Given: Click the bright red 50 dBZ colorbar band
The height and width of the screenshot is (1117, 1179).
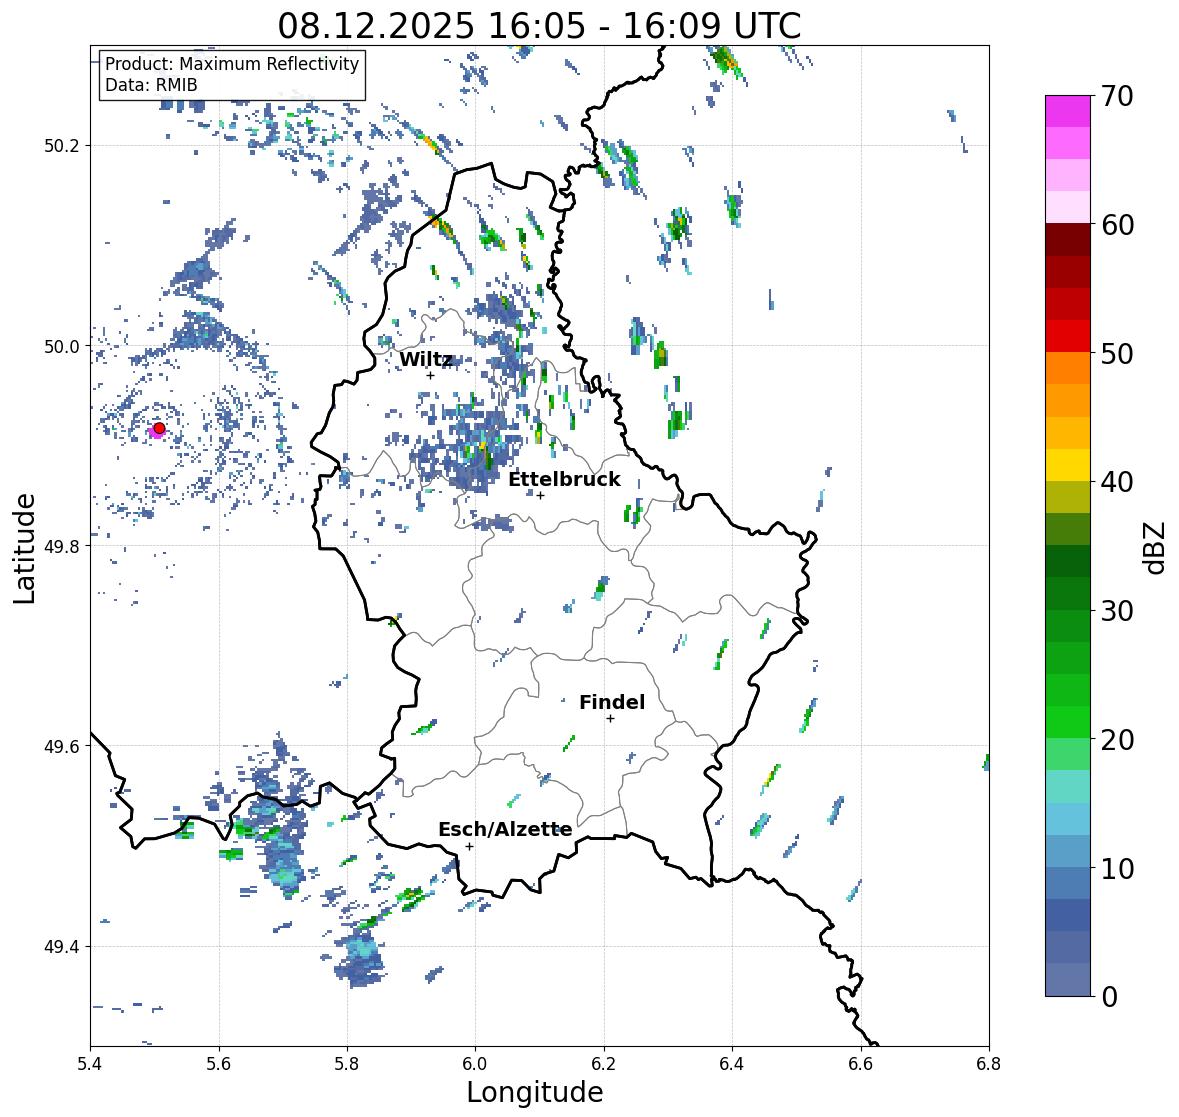Looking at the screenshot, I should [x=1068, y=336].
